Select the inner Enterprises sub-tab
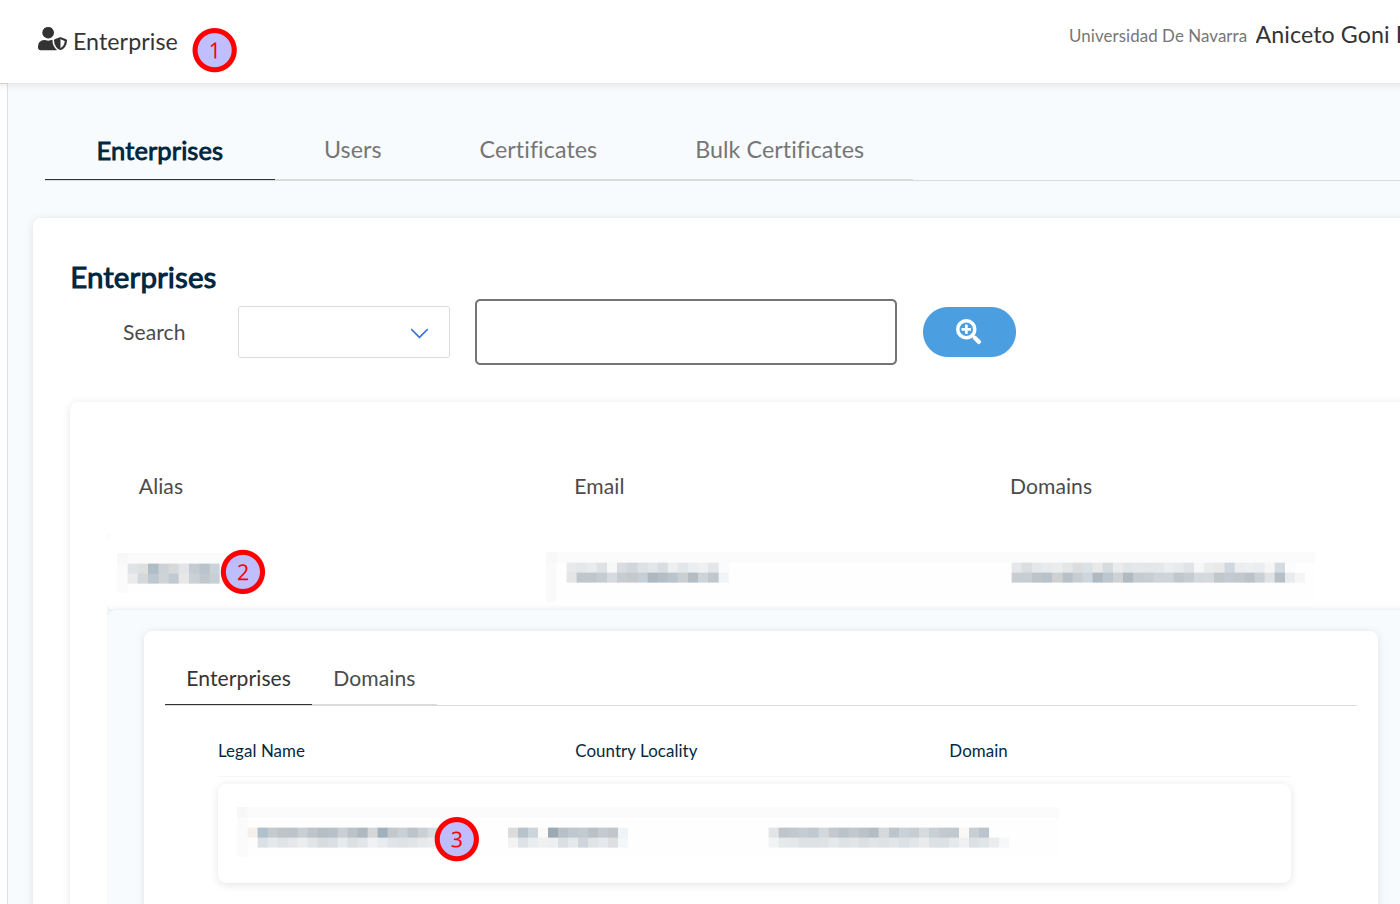The height and width of the screenshot is (904, 1400). 238,679
